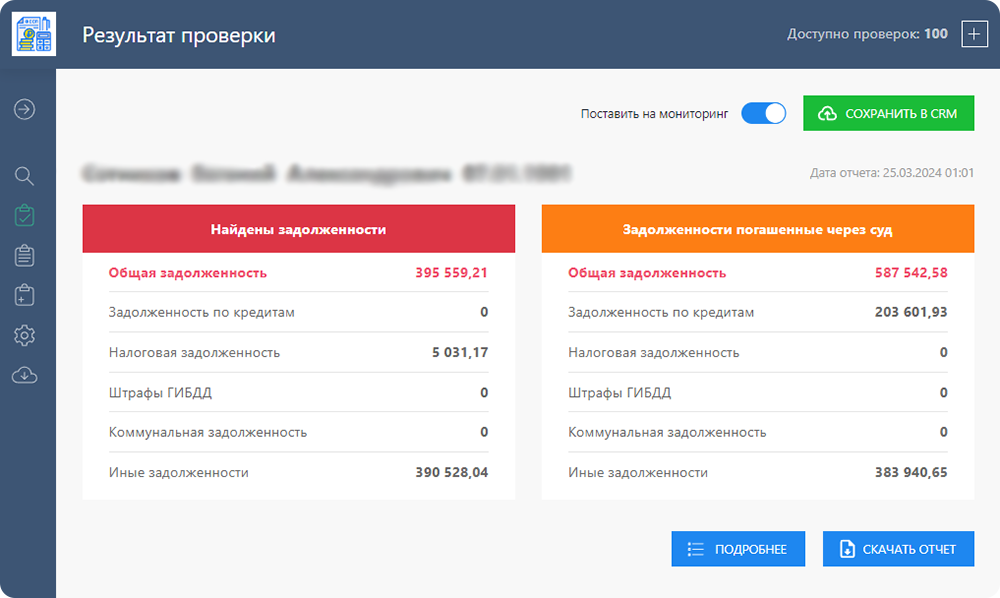Click the cloud download sidebar icon

click(25, 375)
